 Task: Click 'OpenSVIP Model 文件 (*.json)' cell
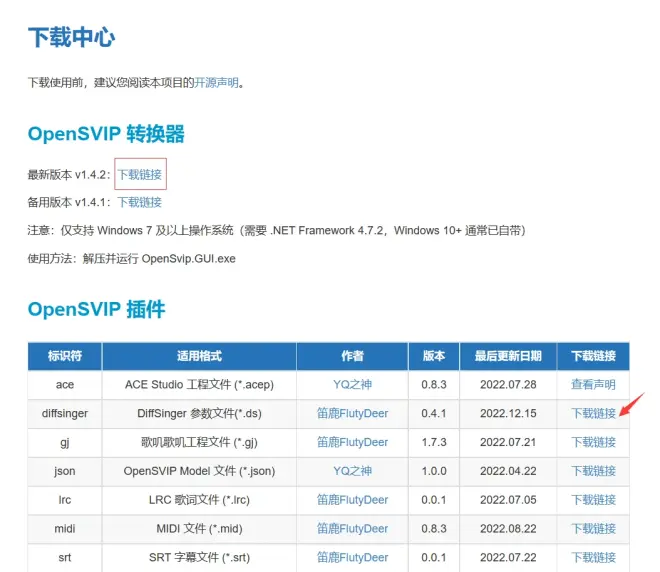pos(199,471)
